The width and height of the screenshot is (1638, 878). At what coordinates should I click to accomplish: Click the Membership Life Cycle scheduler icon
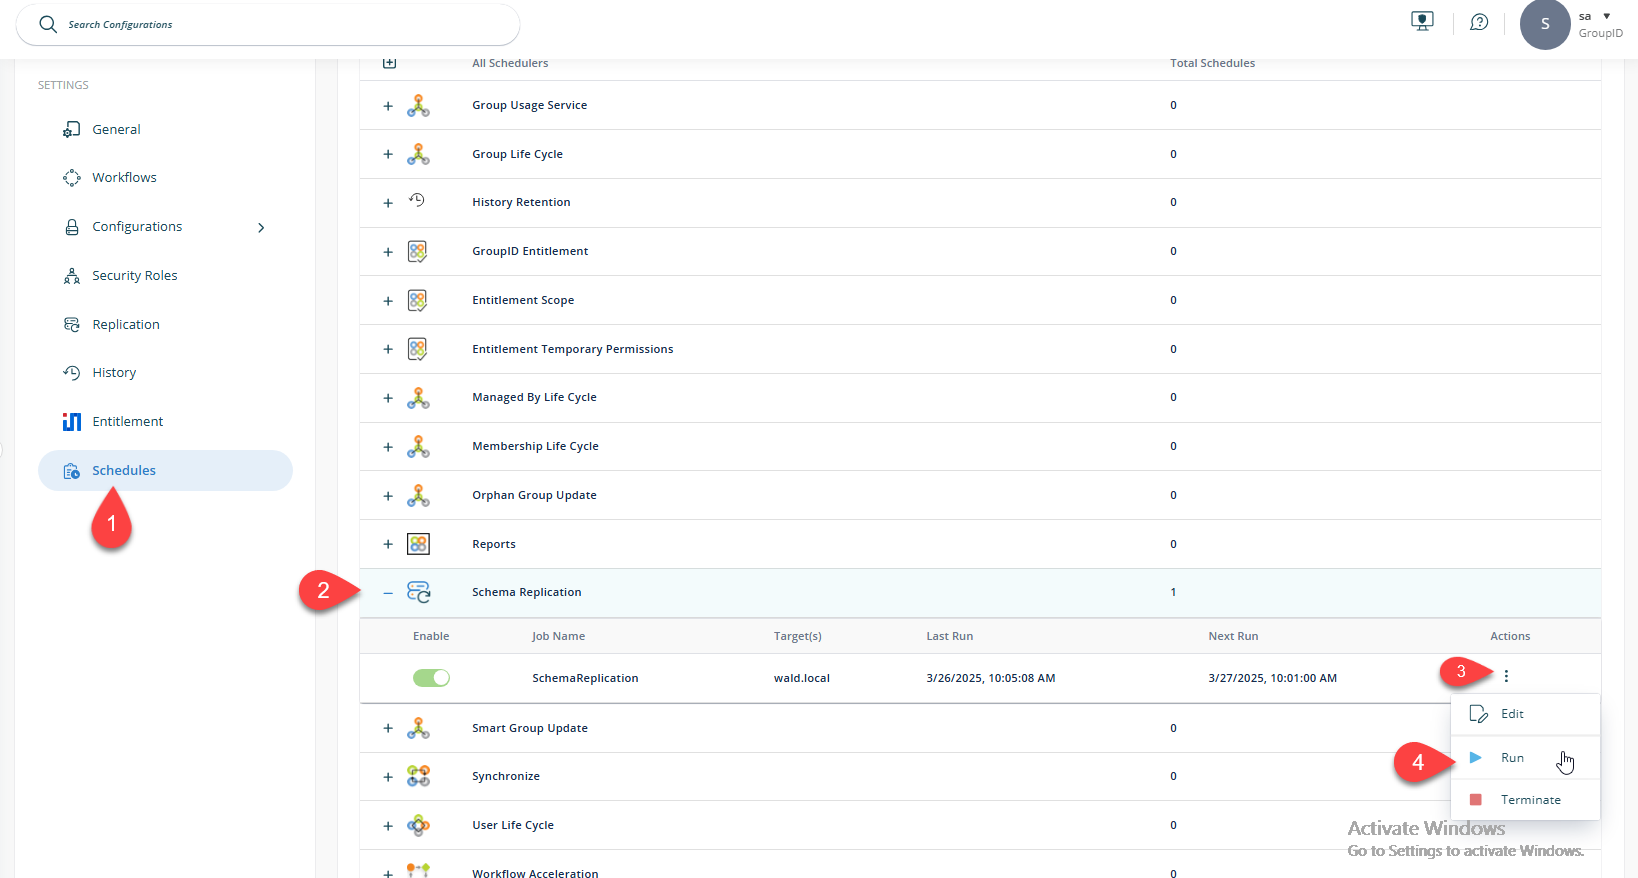[418, 446]
